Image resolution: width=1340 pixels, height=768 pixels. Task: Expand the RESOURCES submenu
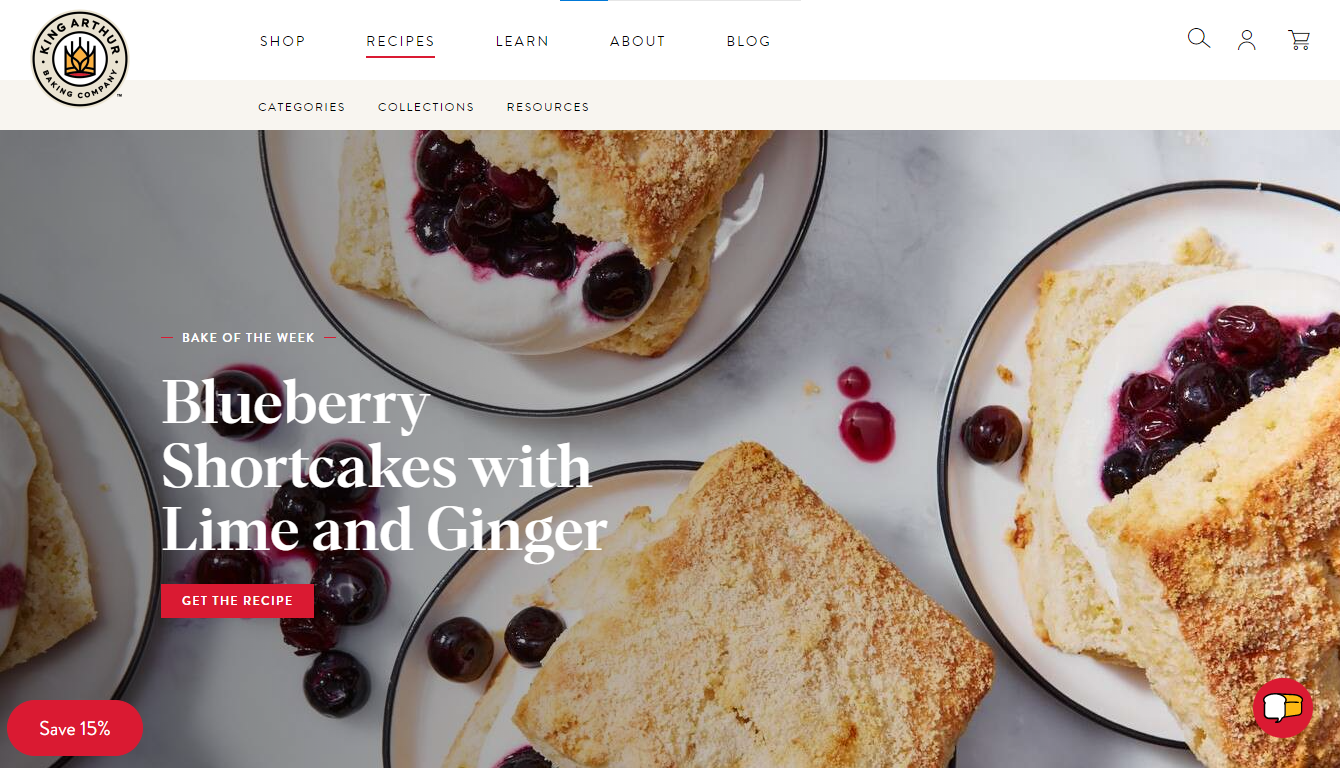[548, 107]
